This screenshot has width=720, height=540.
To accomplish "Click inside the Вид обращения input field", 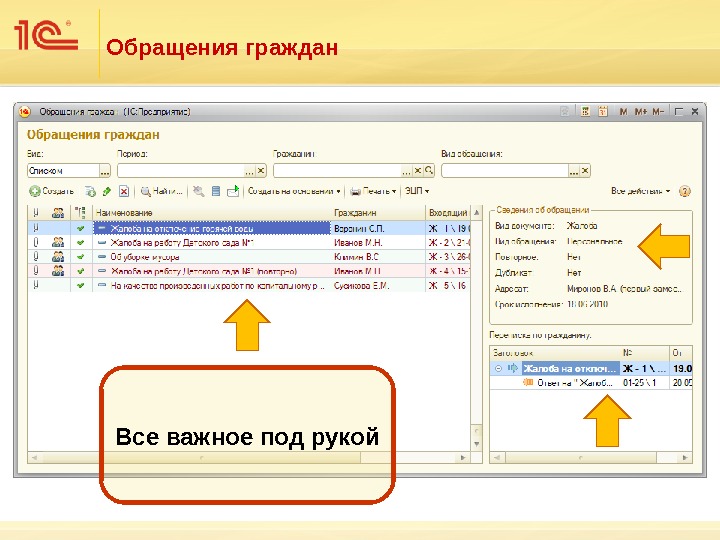I will (x=505, y=171).
